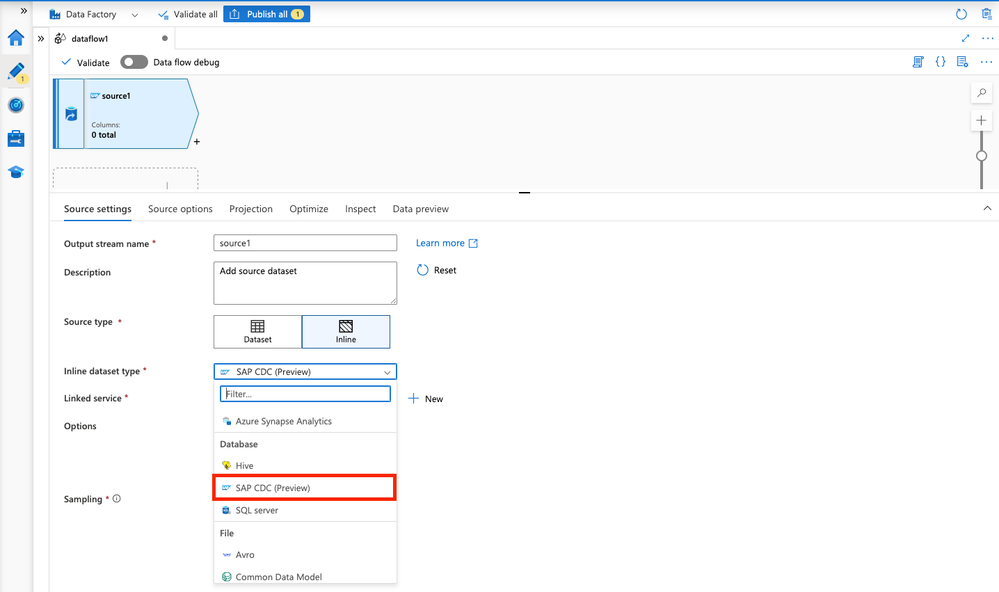Open the Learning center graduation cap icon
The height and width of the screenshot is (592, 999).
[x=16, y=172]
